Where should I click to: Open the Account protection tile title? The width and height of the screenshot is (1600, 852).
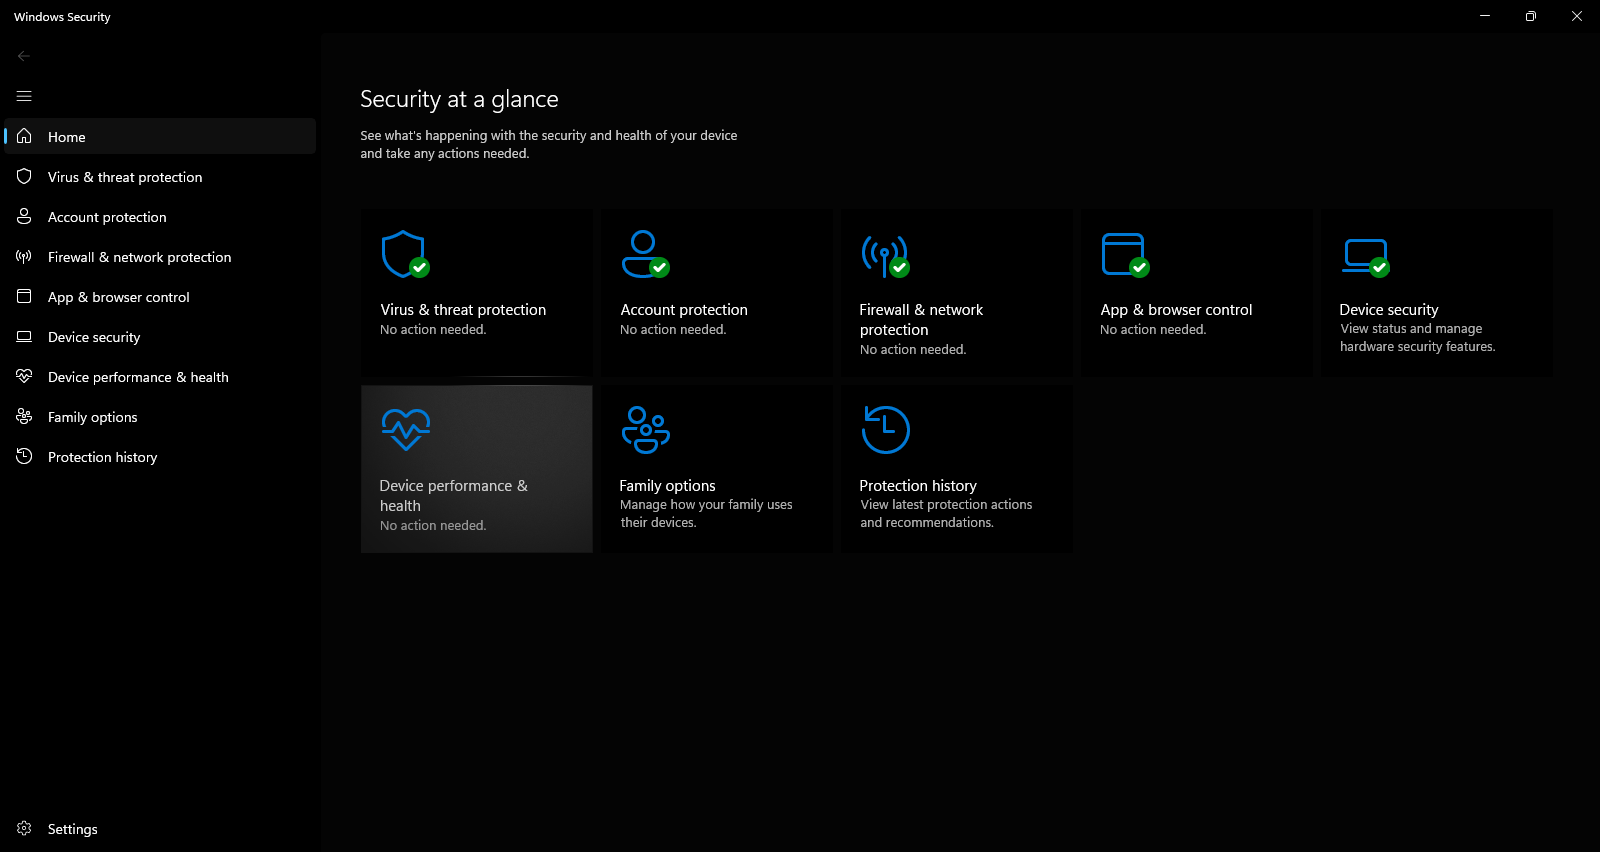tap(684, 310)
